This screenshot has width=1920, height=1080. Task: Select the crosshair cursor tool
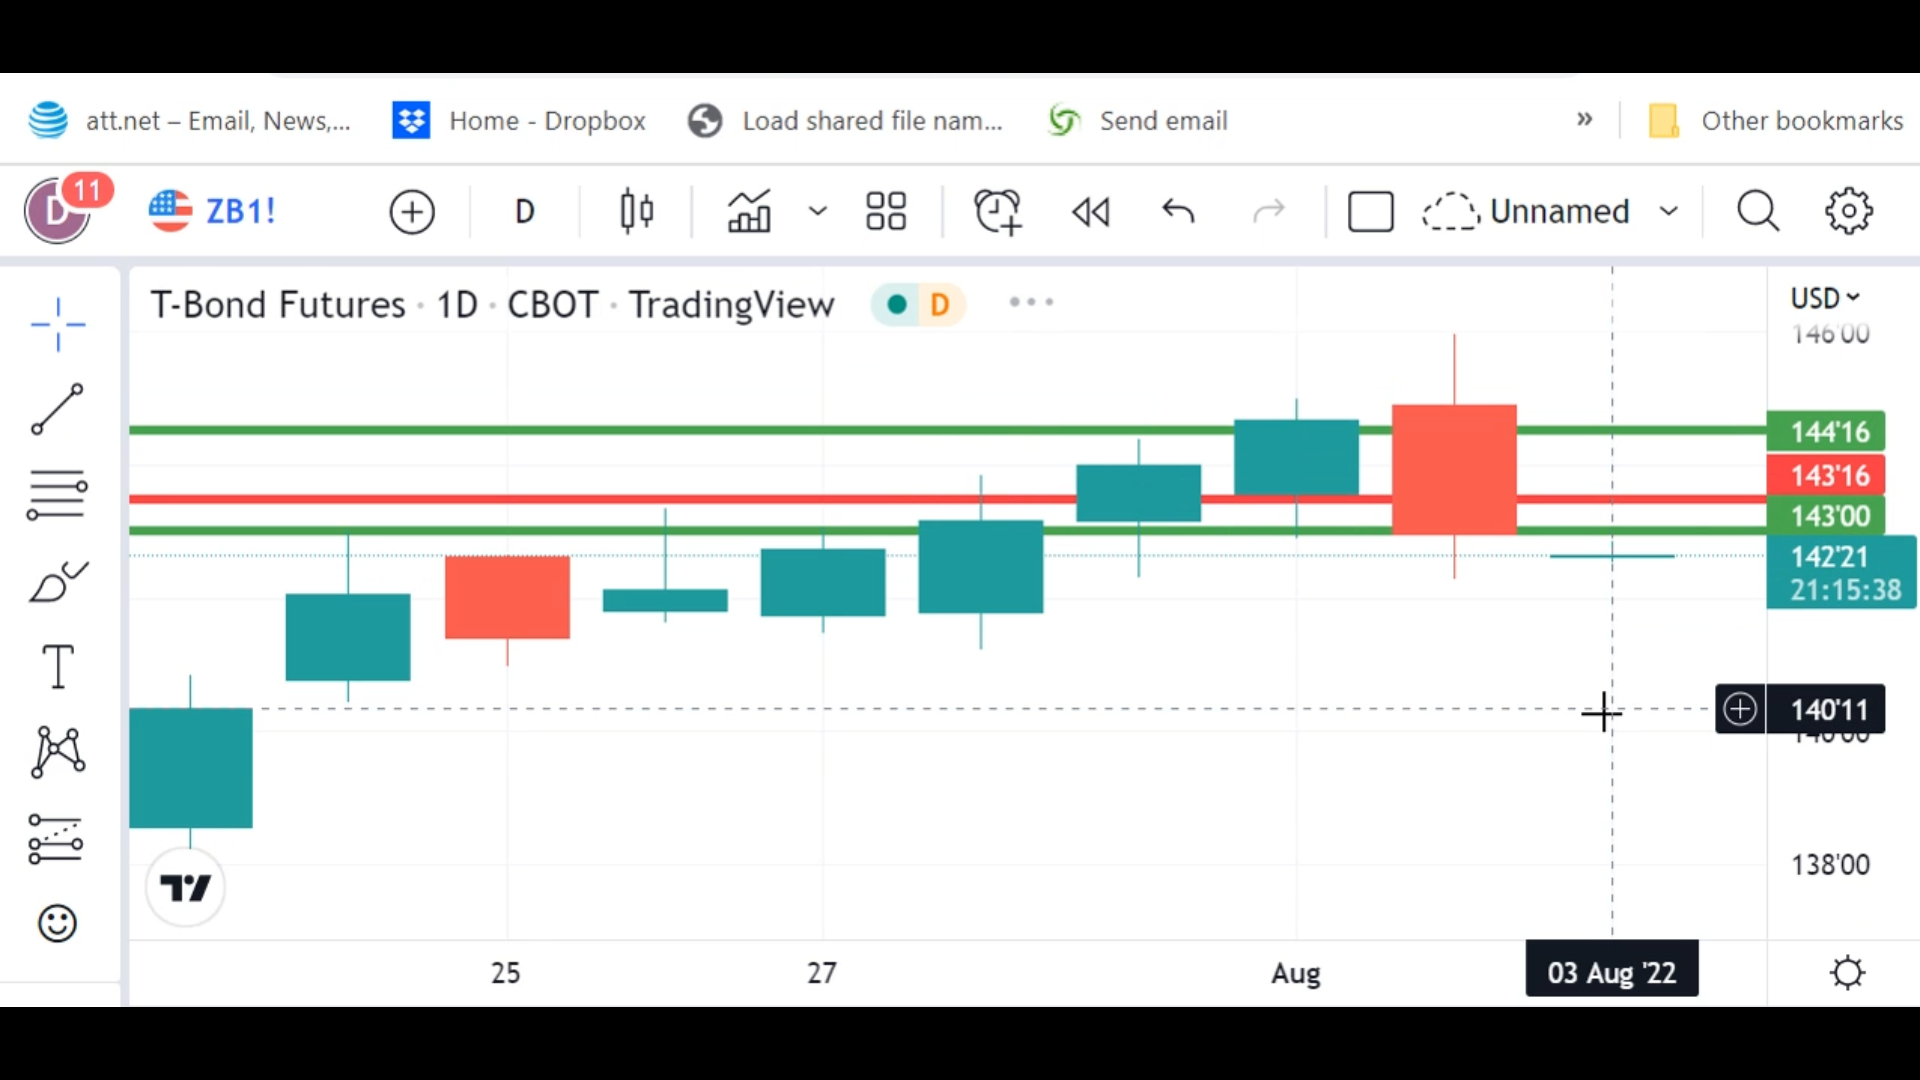pyautogui.click(x=58, y=324)
